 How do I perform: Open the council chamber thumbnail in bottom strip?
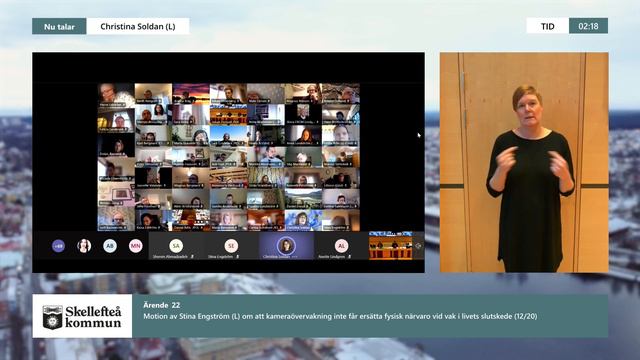391,246
